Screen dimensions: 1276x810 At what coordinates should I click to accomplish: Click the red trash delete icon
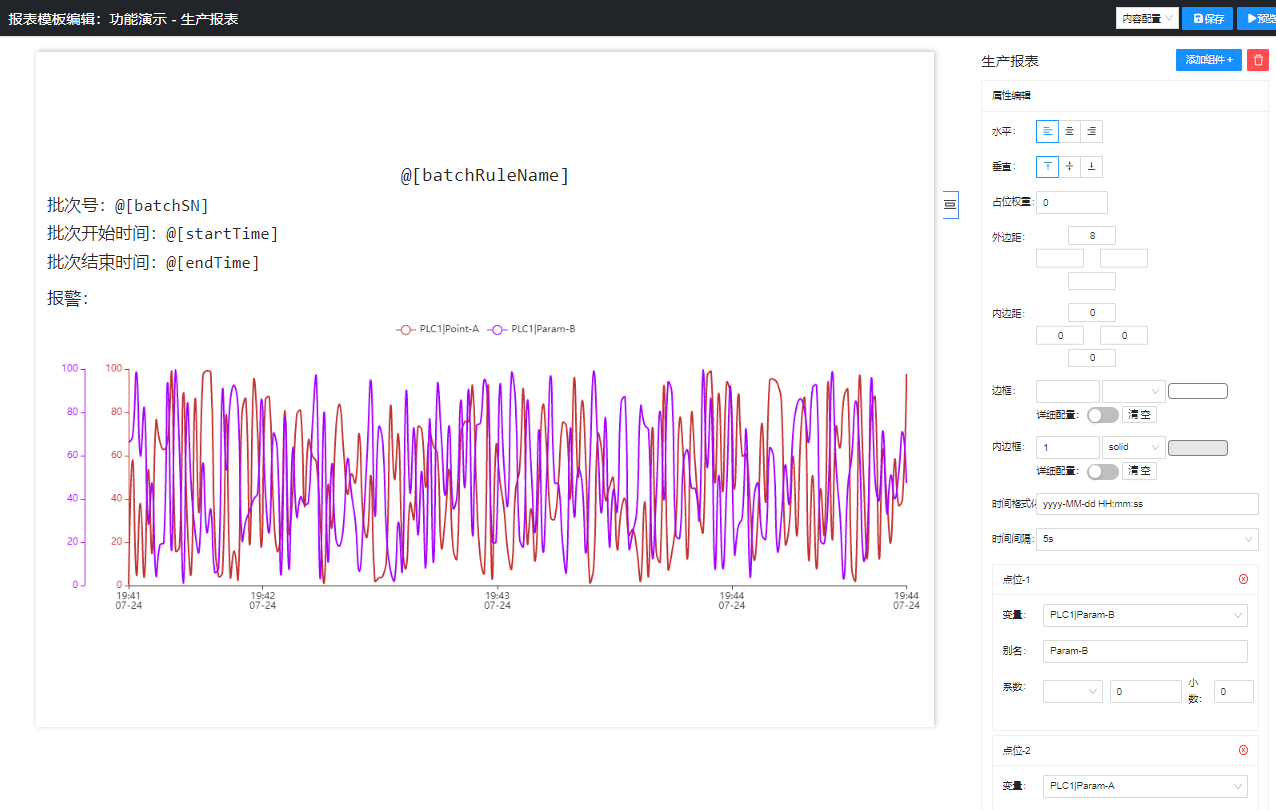point(1258,60)
